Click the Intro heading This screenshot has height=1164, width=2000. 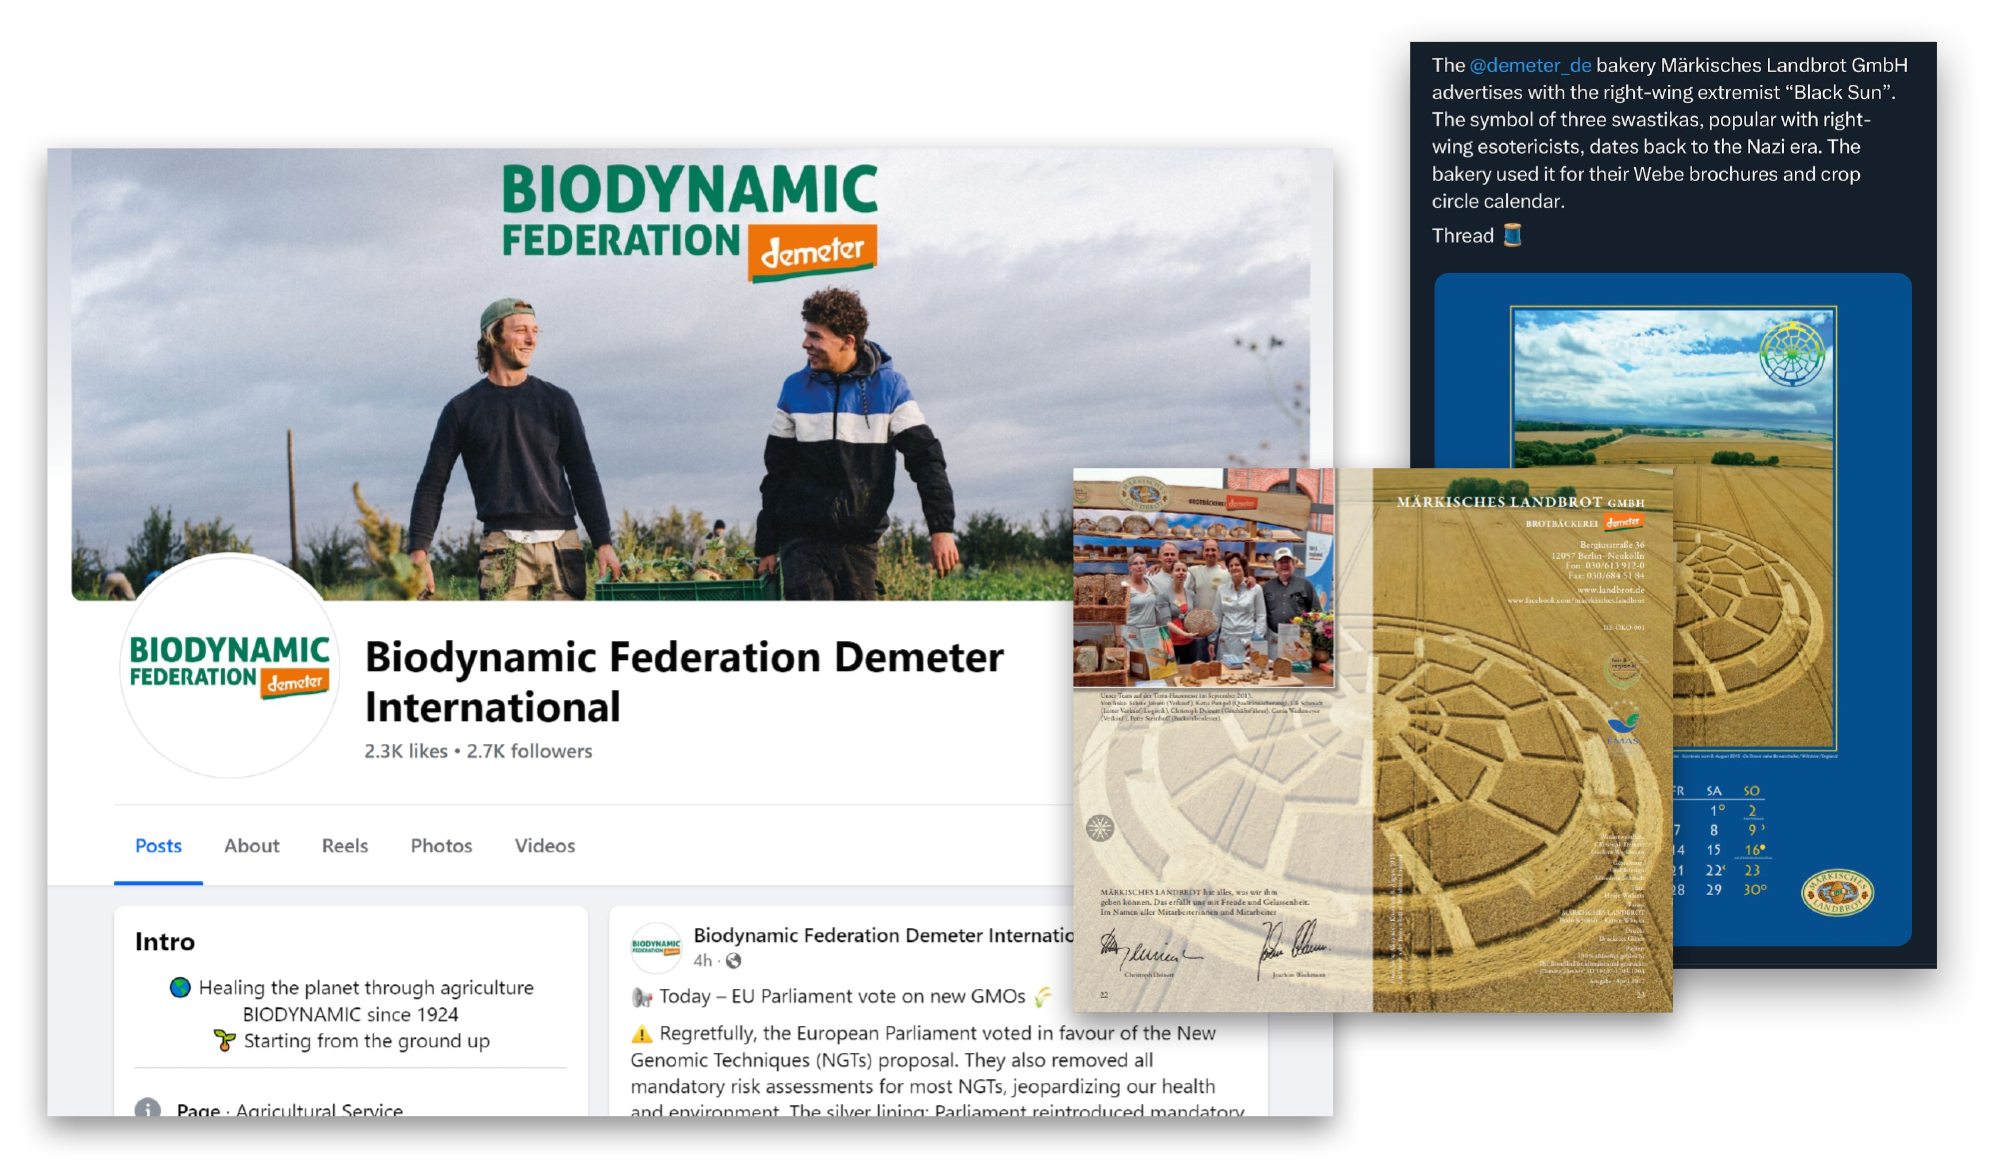pos(165,942)
